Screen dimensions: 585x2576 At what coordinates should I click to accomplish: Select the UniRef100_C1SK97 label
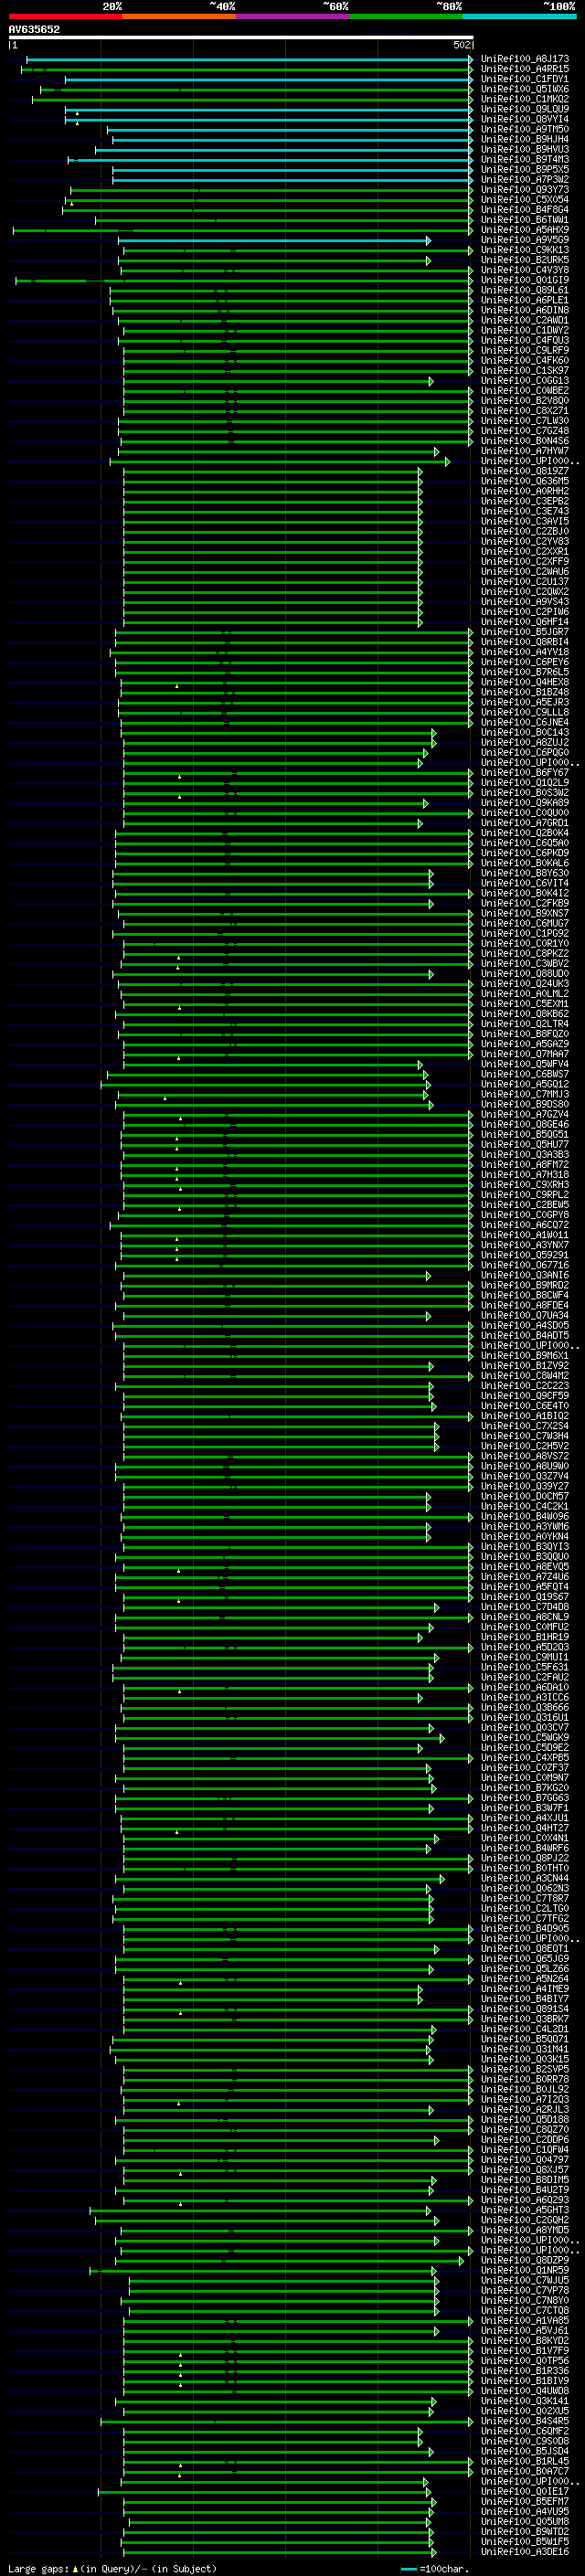(x=525, y=370)
